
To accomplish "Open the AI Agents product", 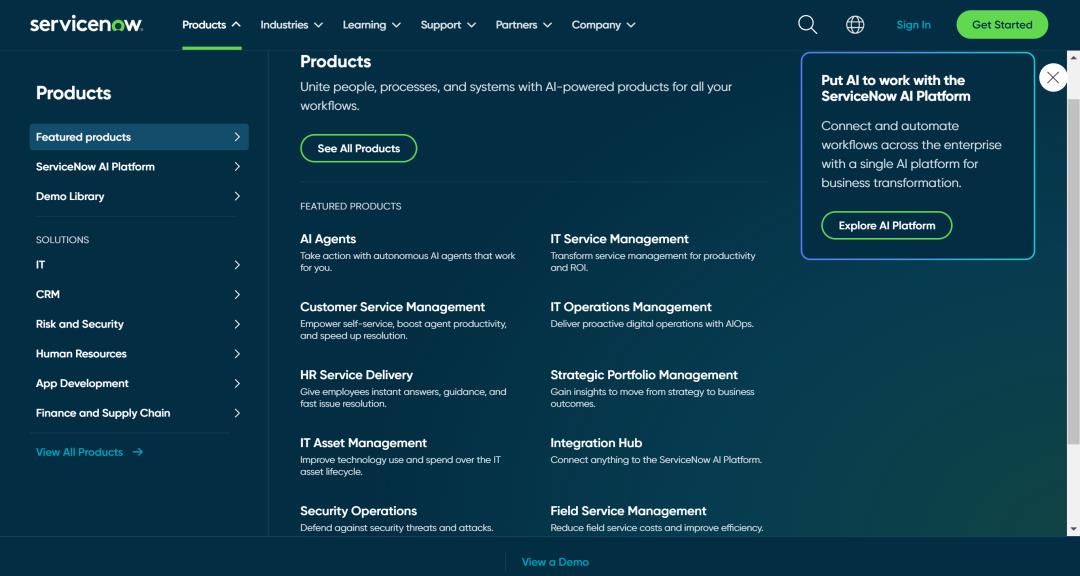I will [x=328, y=239].
